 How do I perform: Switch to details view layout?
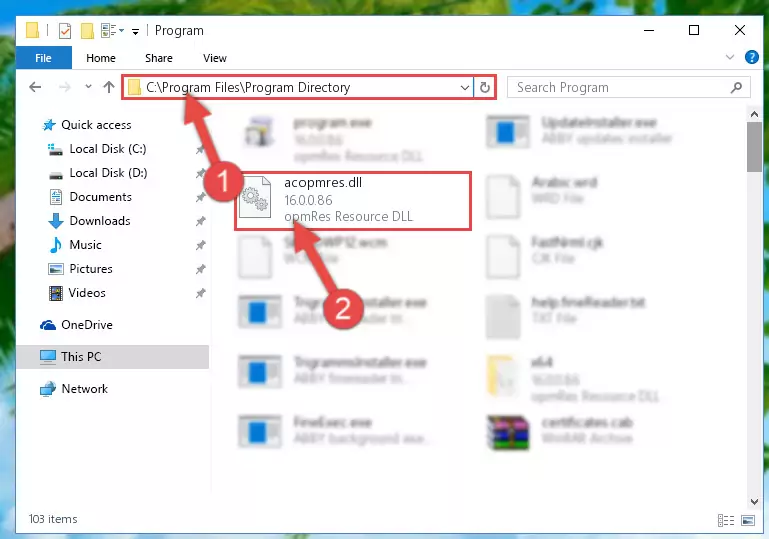point(726,520)
